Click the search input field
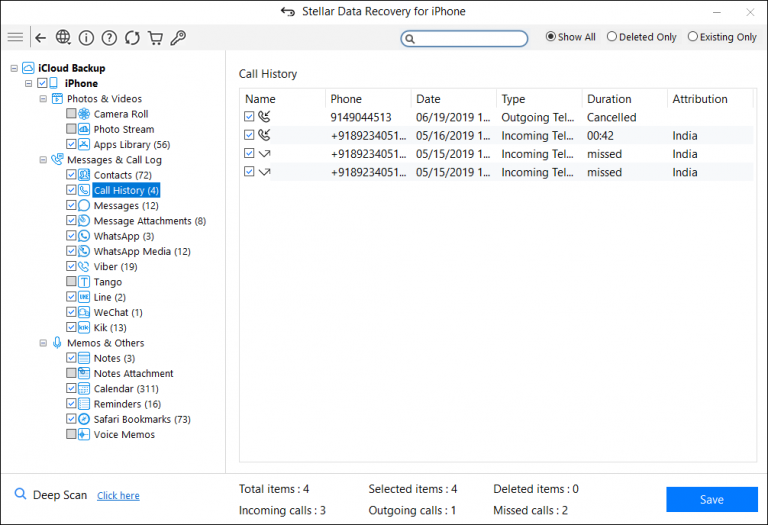 pos(470,39)
